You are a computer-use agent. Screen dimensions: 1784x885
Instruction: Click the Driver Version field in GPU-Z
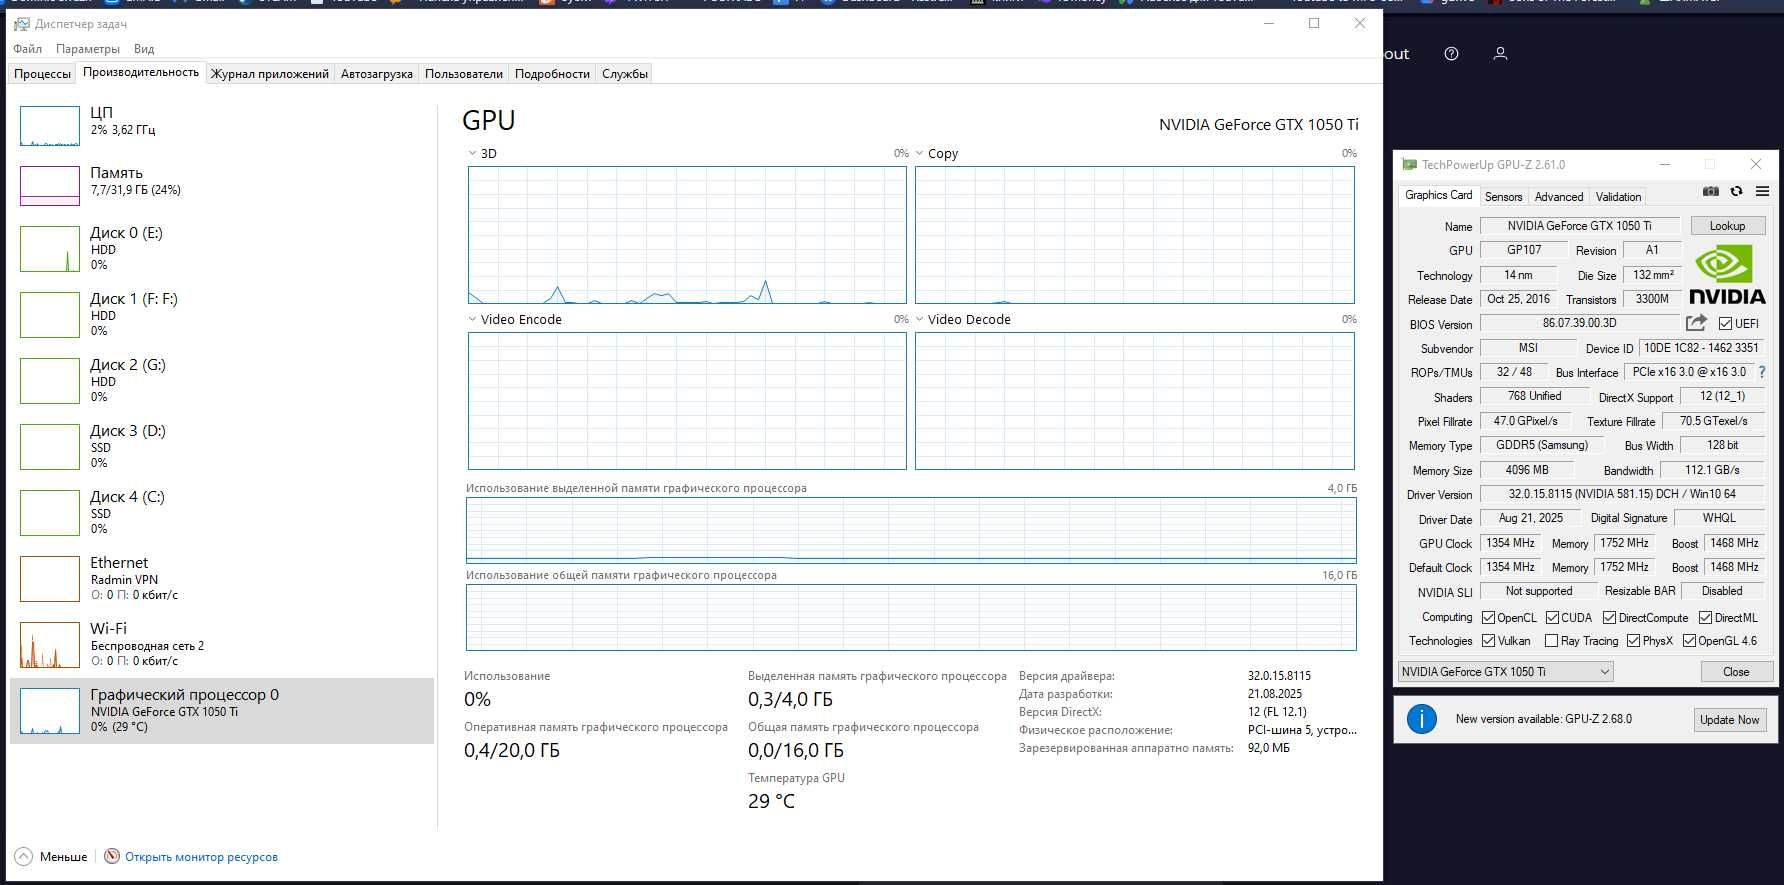pos(1622,494)
